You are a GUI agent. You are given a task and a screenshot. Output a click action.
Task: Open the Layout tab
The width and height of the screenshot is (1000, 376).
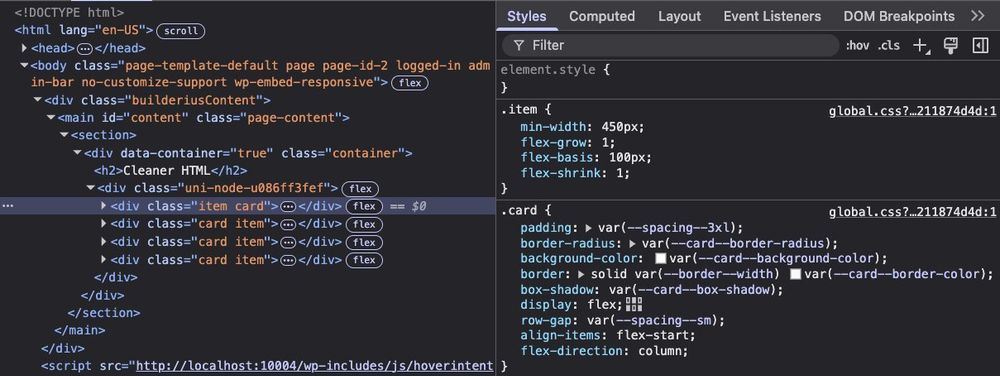pyautogui.click(x=679, y=16)
